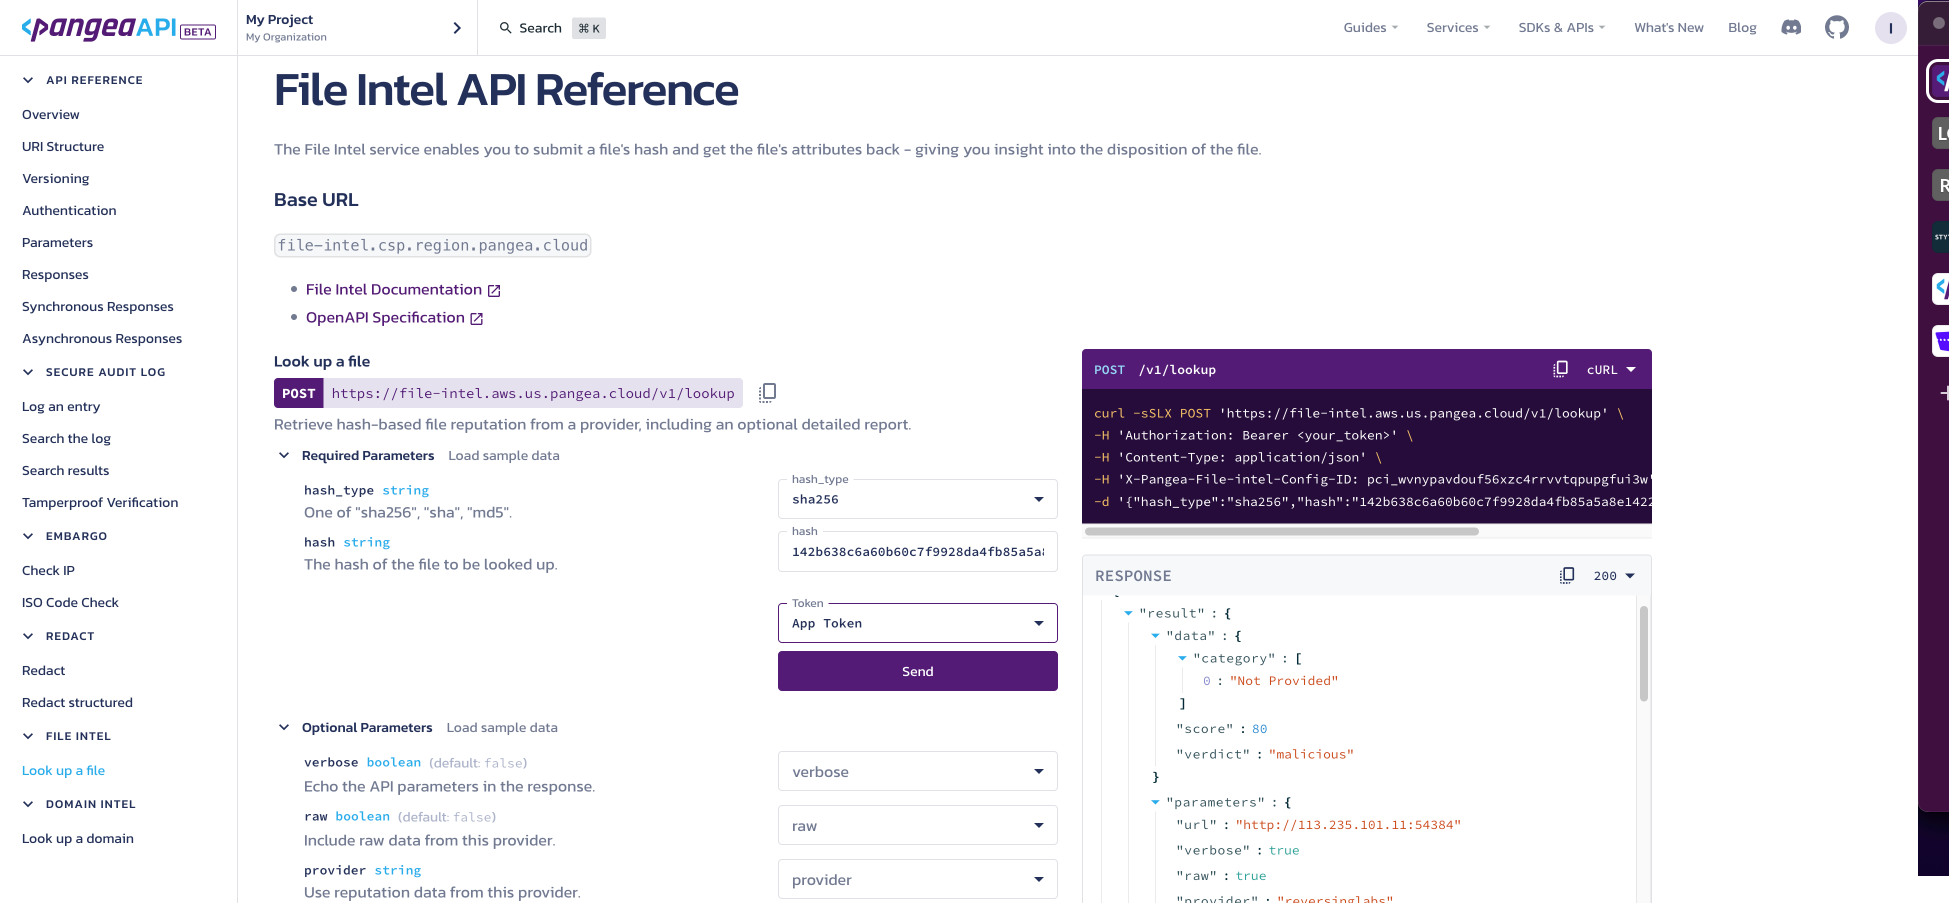Click the response panel vertical scrollbar
Screen dimensions: 1949x903
pos(1643,652)
